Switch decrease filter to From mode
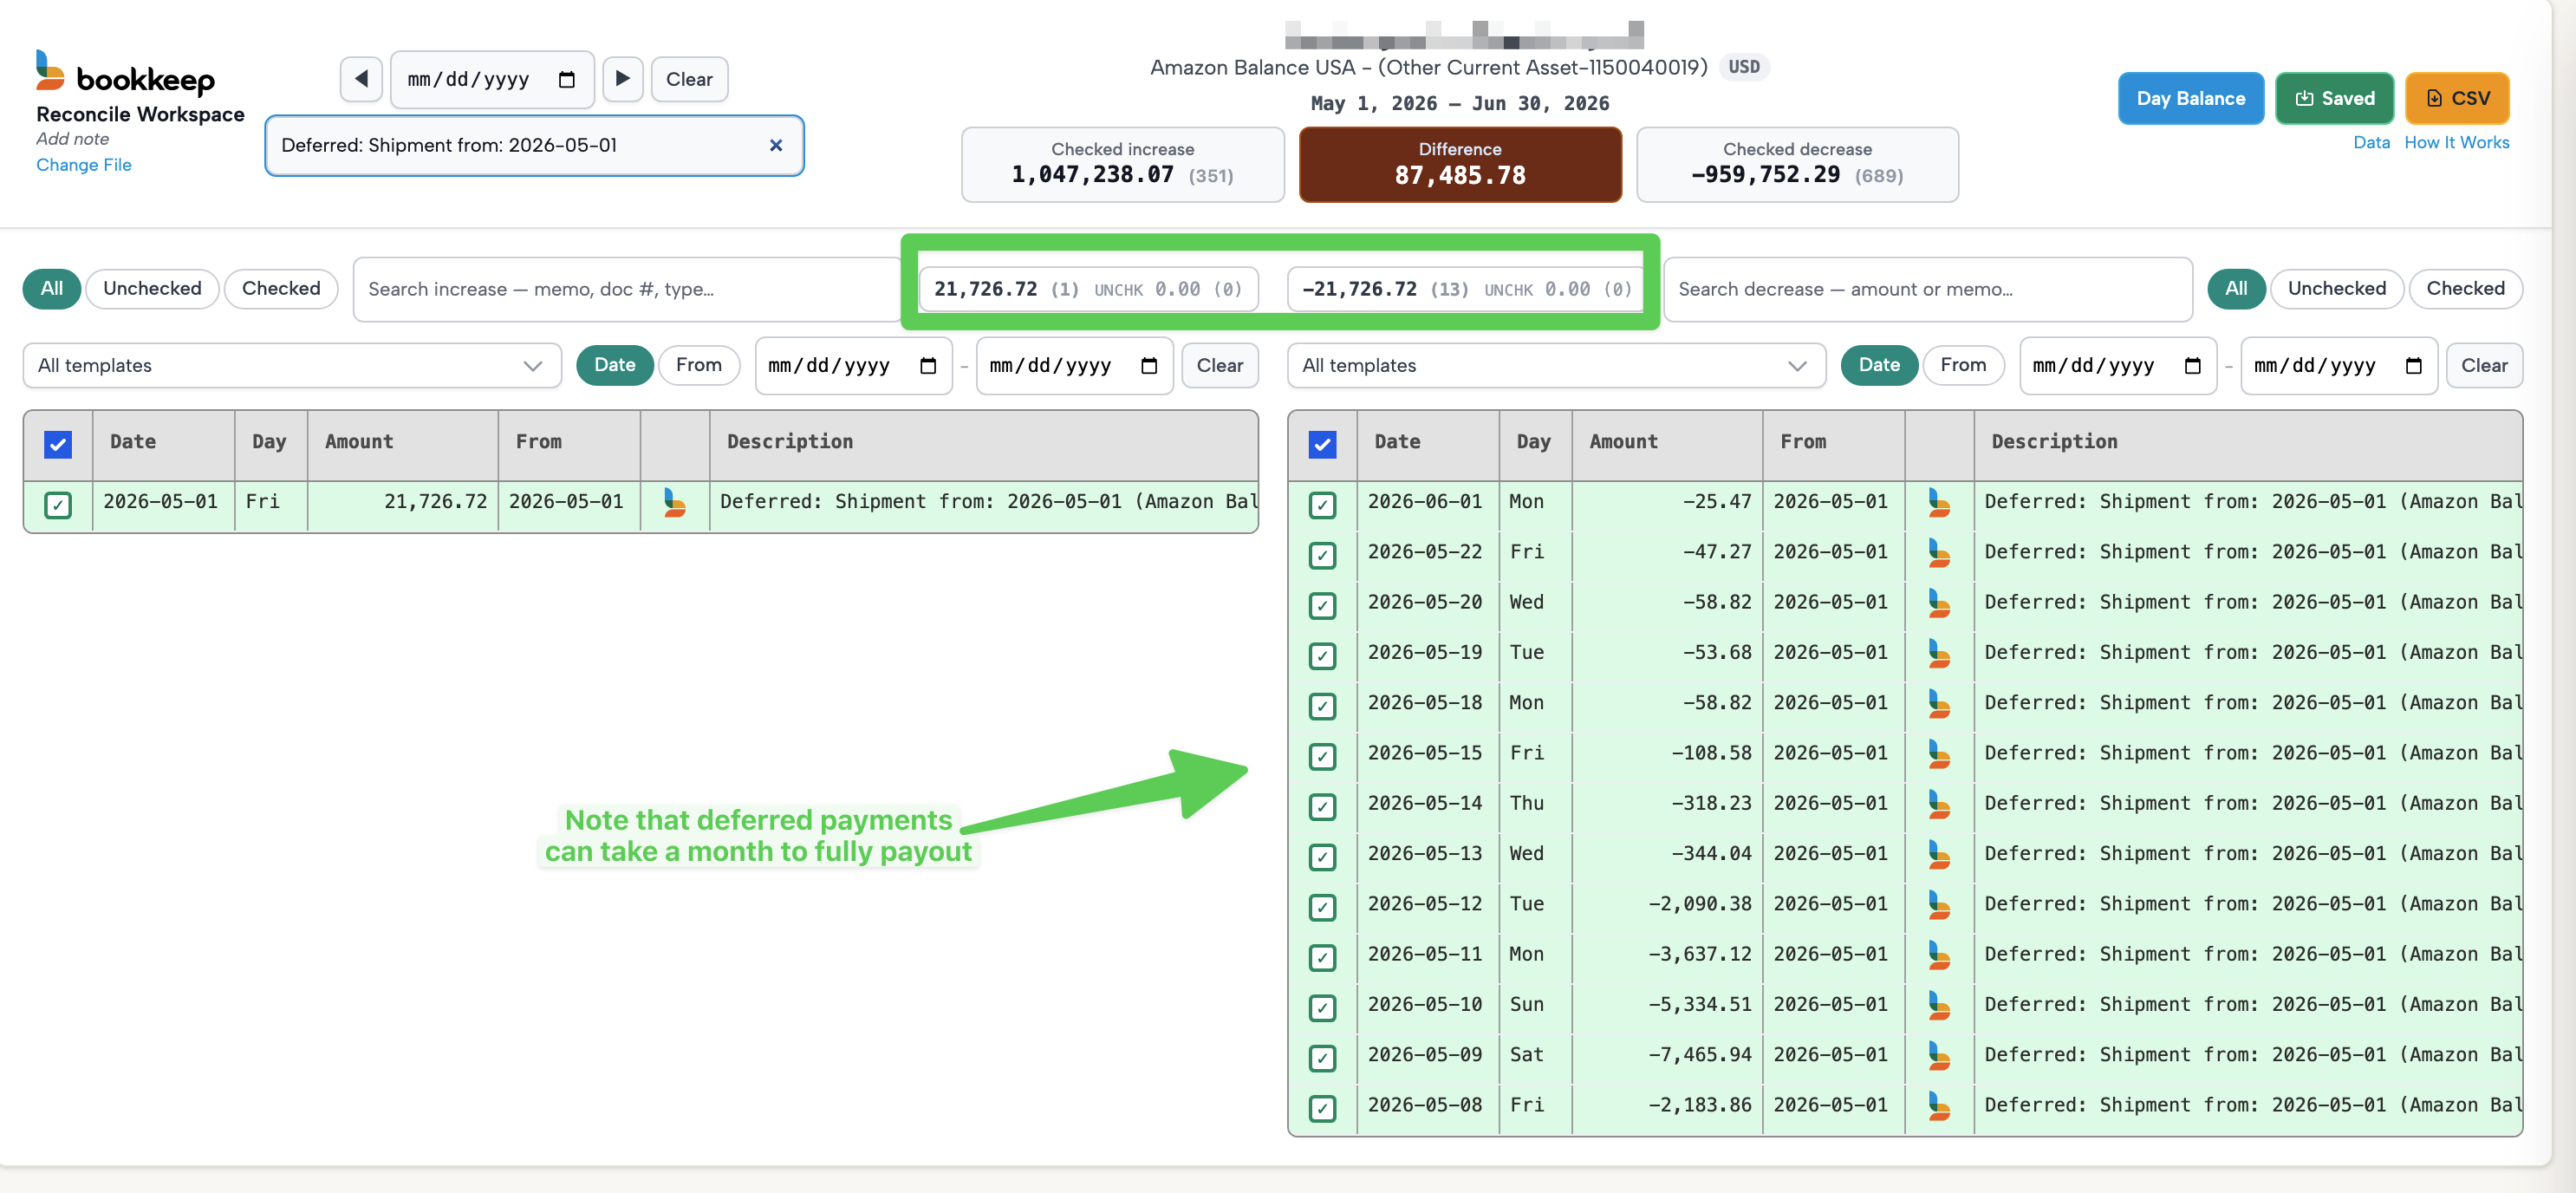 pos(1963,365)
